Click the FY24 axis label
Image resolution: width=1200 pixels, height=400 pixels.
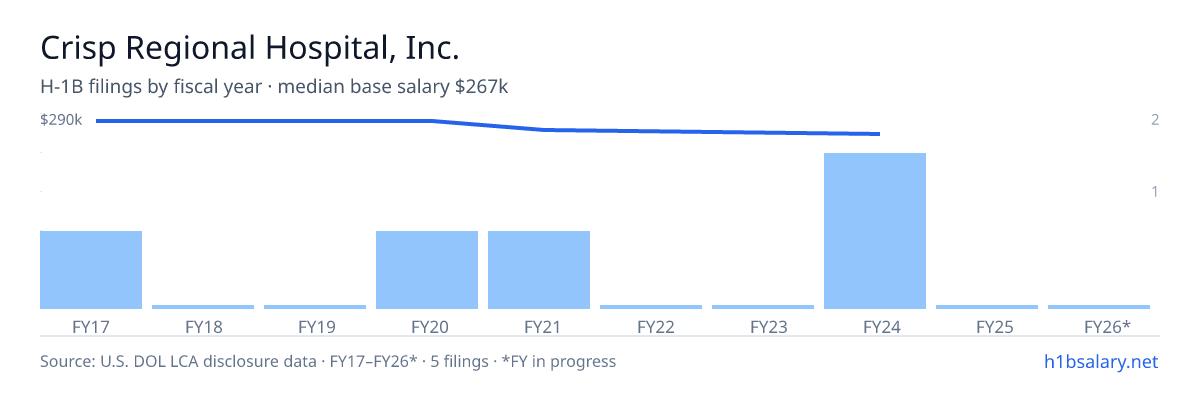pos(875,326)
